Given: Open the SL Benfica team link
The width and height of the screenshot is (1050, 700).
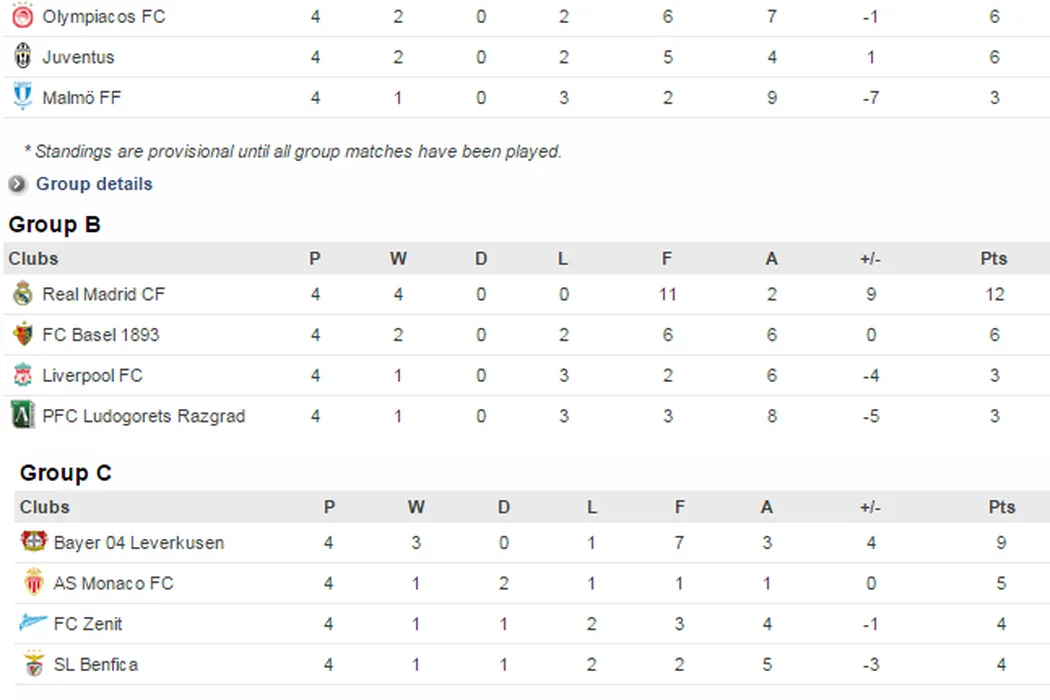Looking at the screenshot, I should click(x=96, y=664).
